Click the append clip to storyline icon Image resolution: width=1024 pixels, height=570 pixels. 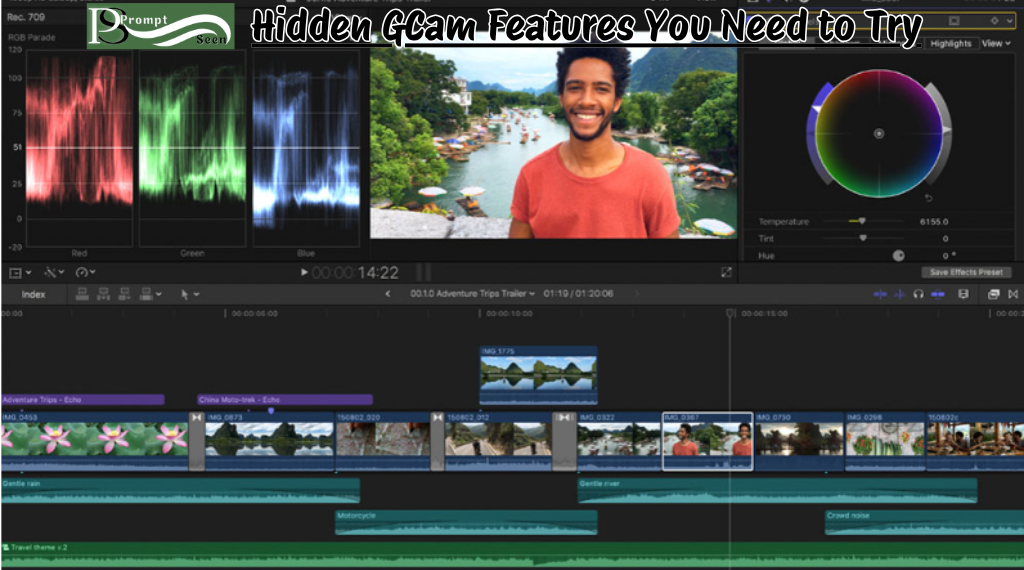pos(124,294)
